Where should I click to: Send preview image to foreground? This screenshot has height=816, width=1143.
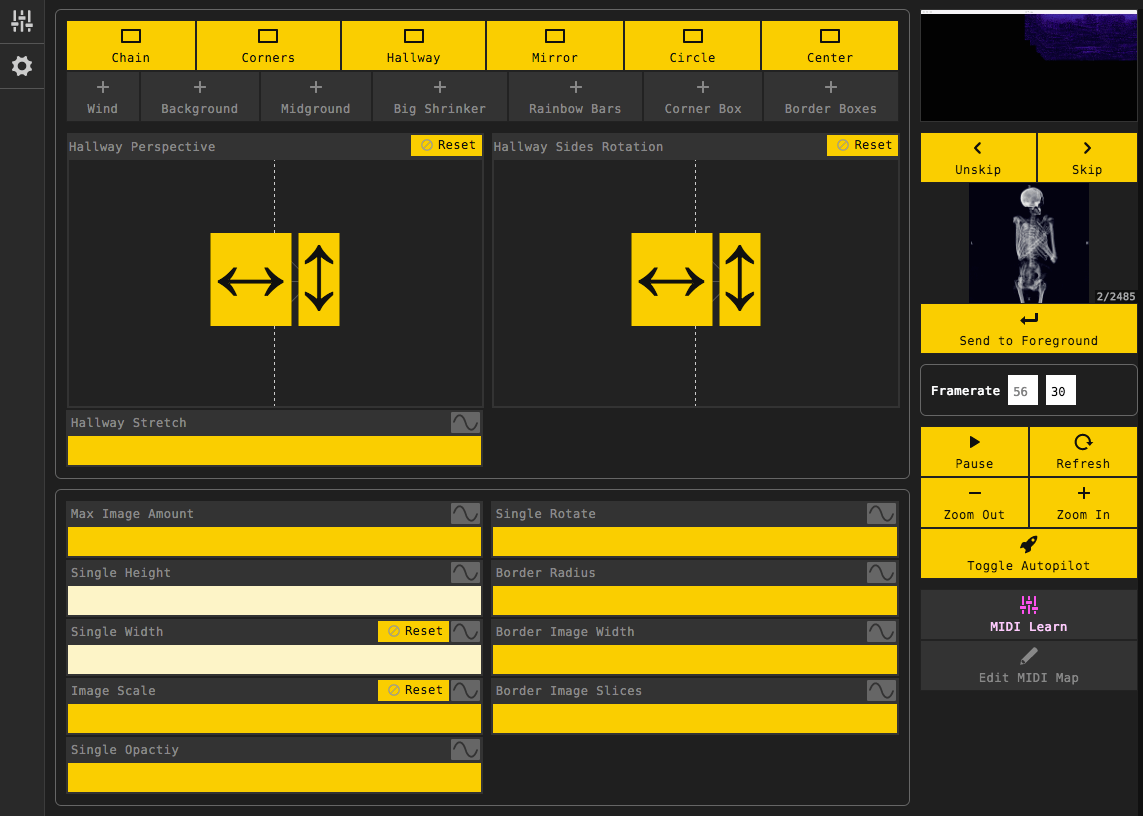(1029, 329)
